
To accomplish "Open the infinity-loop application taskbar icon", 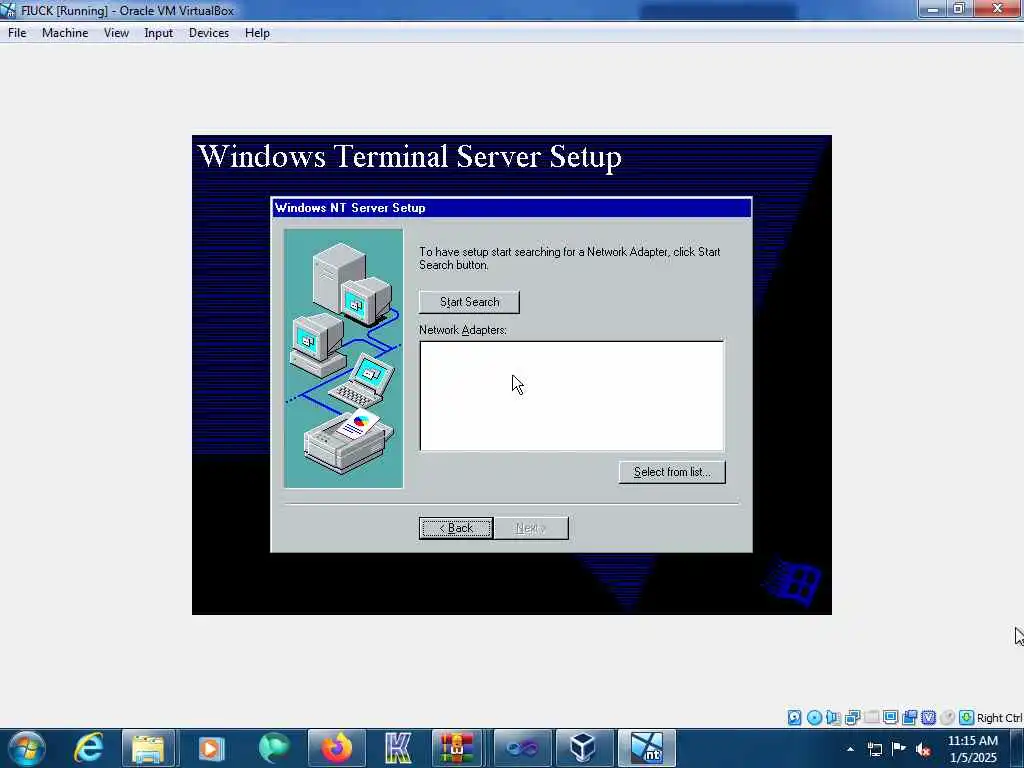I will tap(522, 748).
